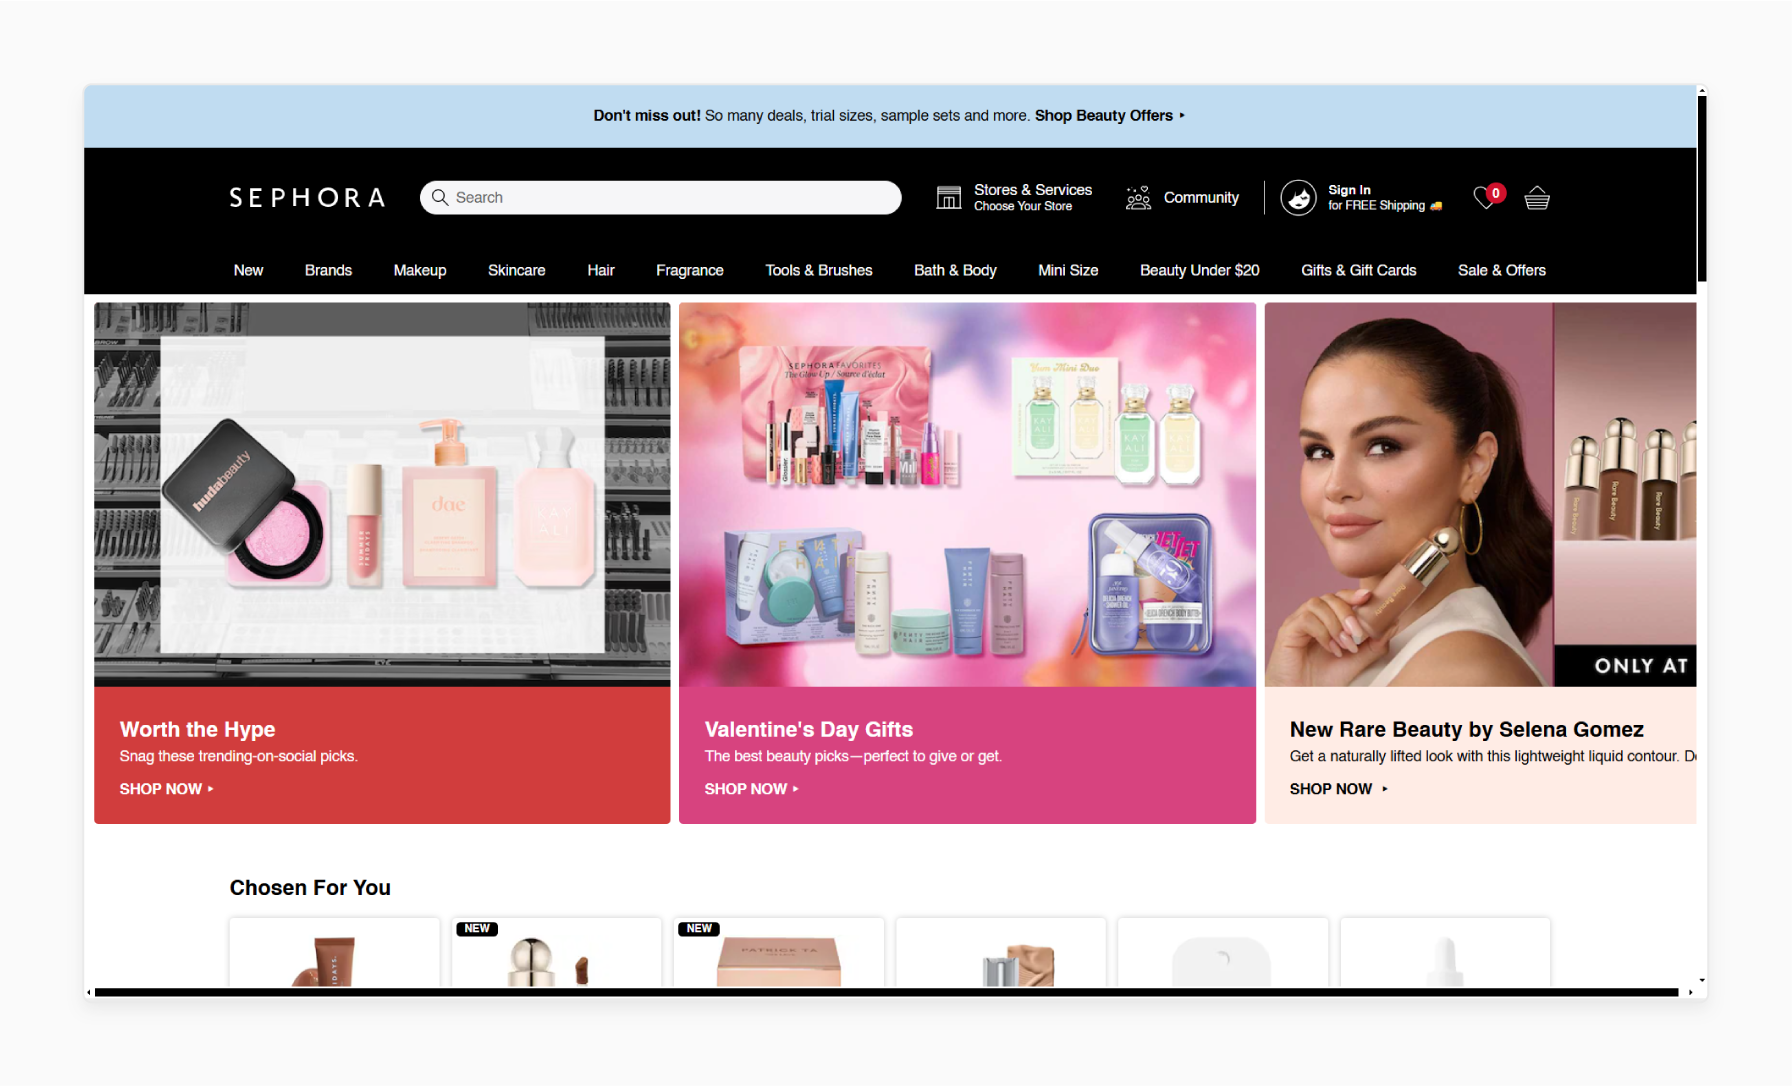Open the Hair menu
Screen dimensions: 1792x1086
601,270
